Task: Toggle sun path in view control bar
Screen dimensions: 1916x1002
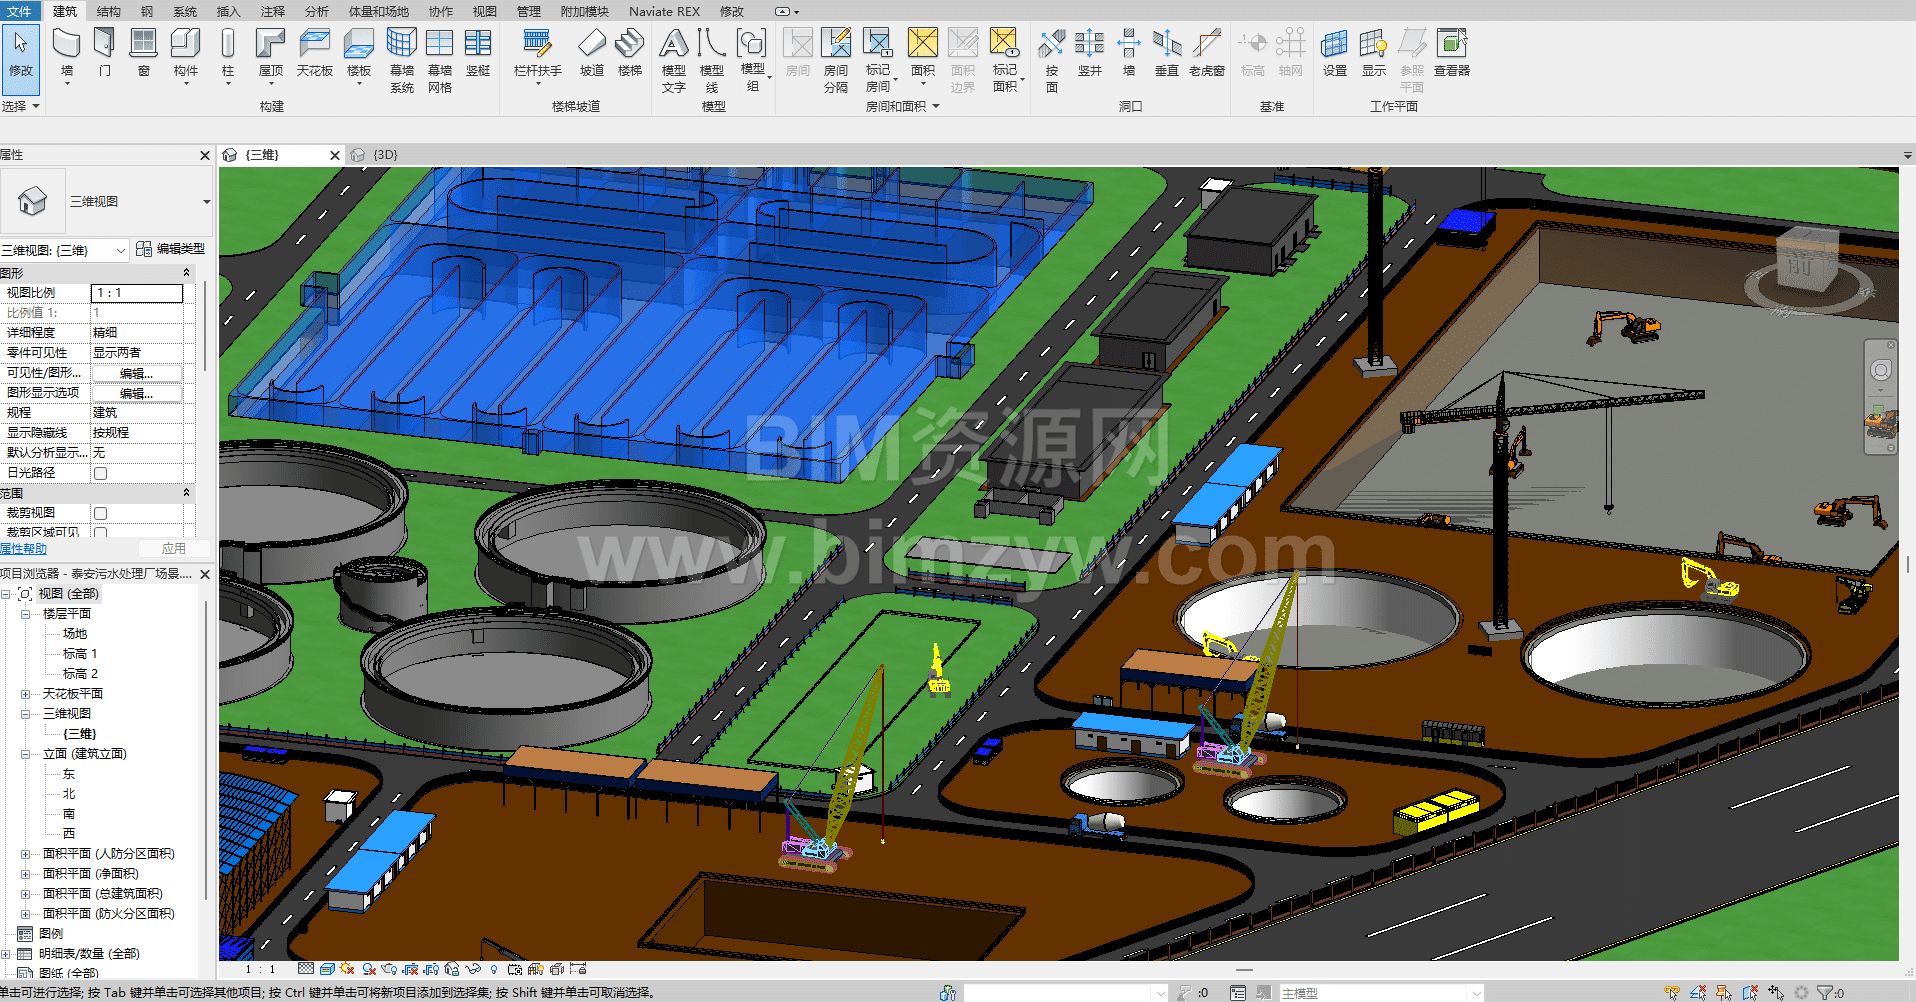Action: coord(347,969)
